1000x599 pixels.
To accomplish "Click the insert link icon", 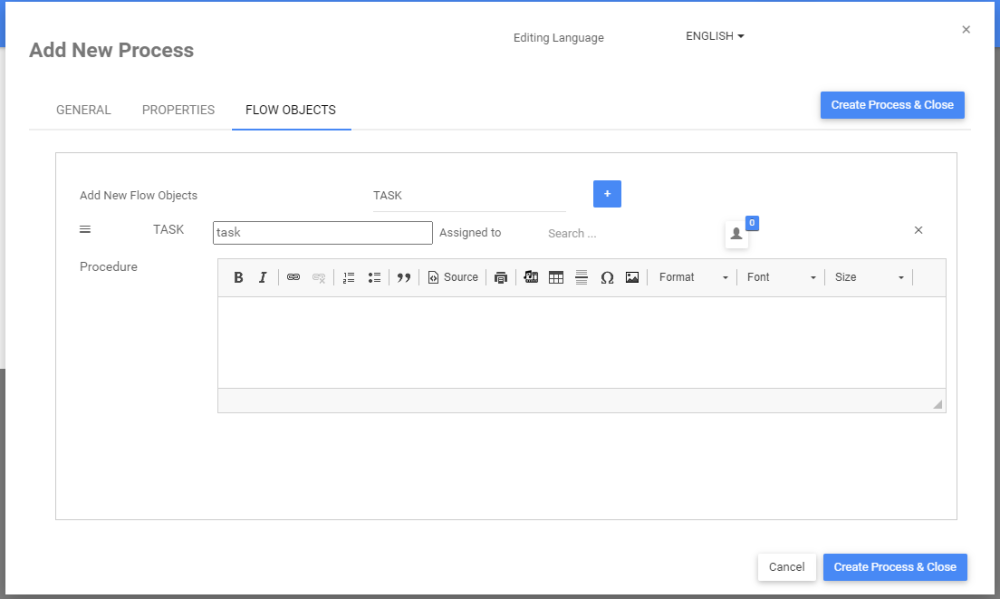I will pos(293,278).
